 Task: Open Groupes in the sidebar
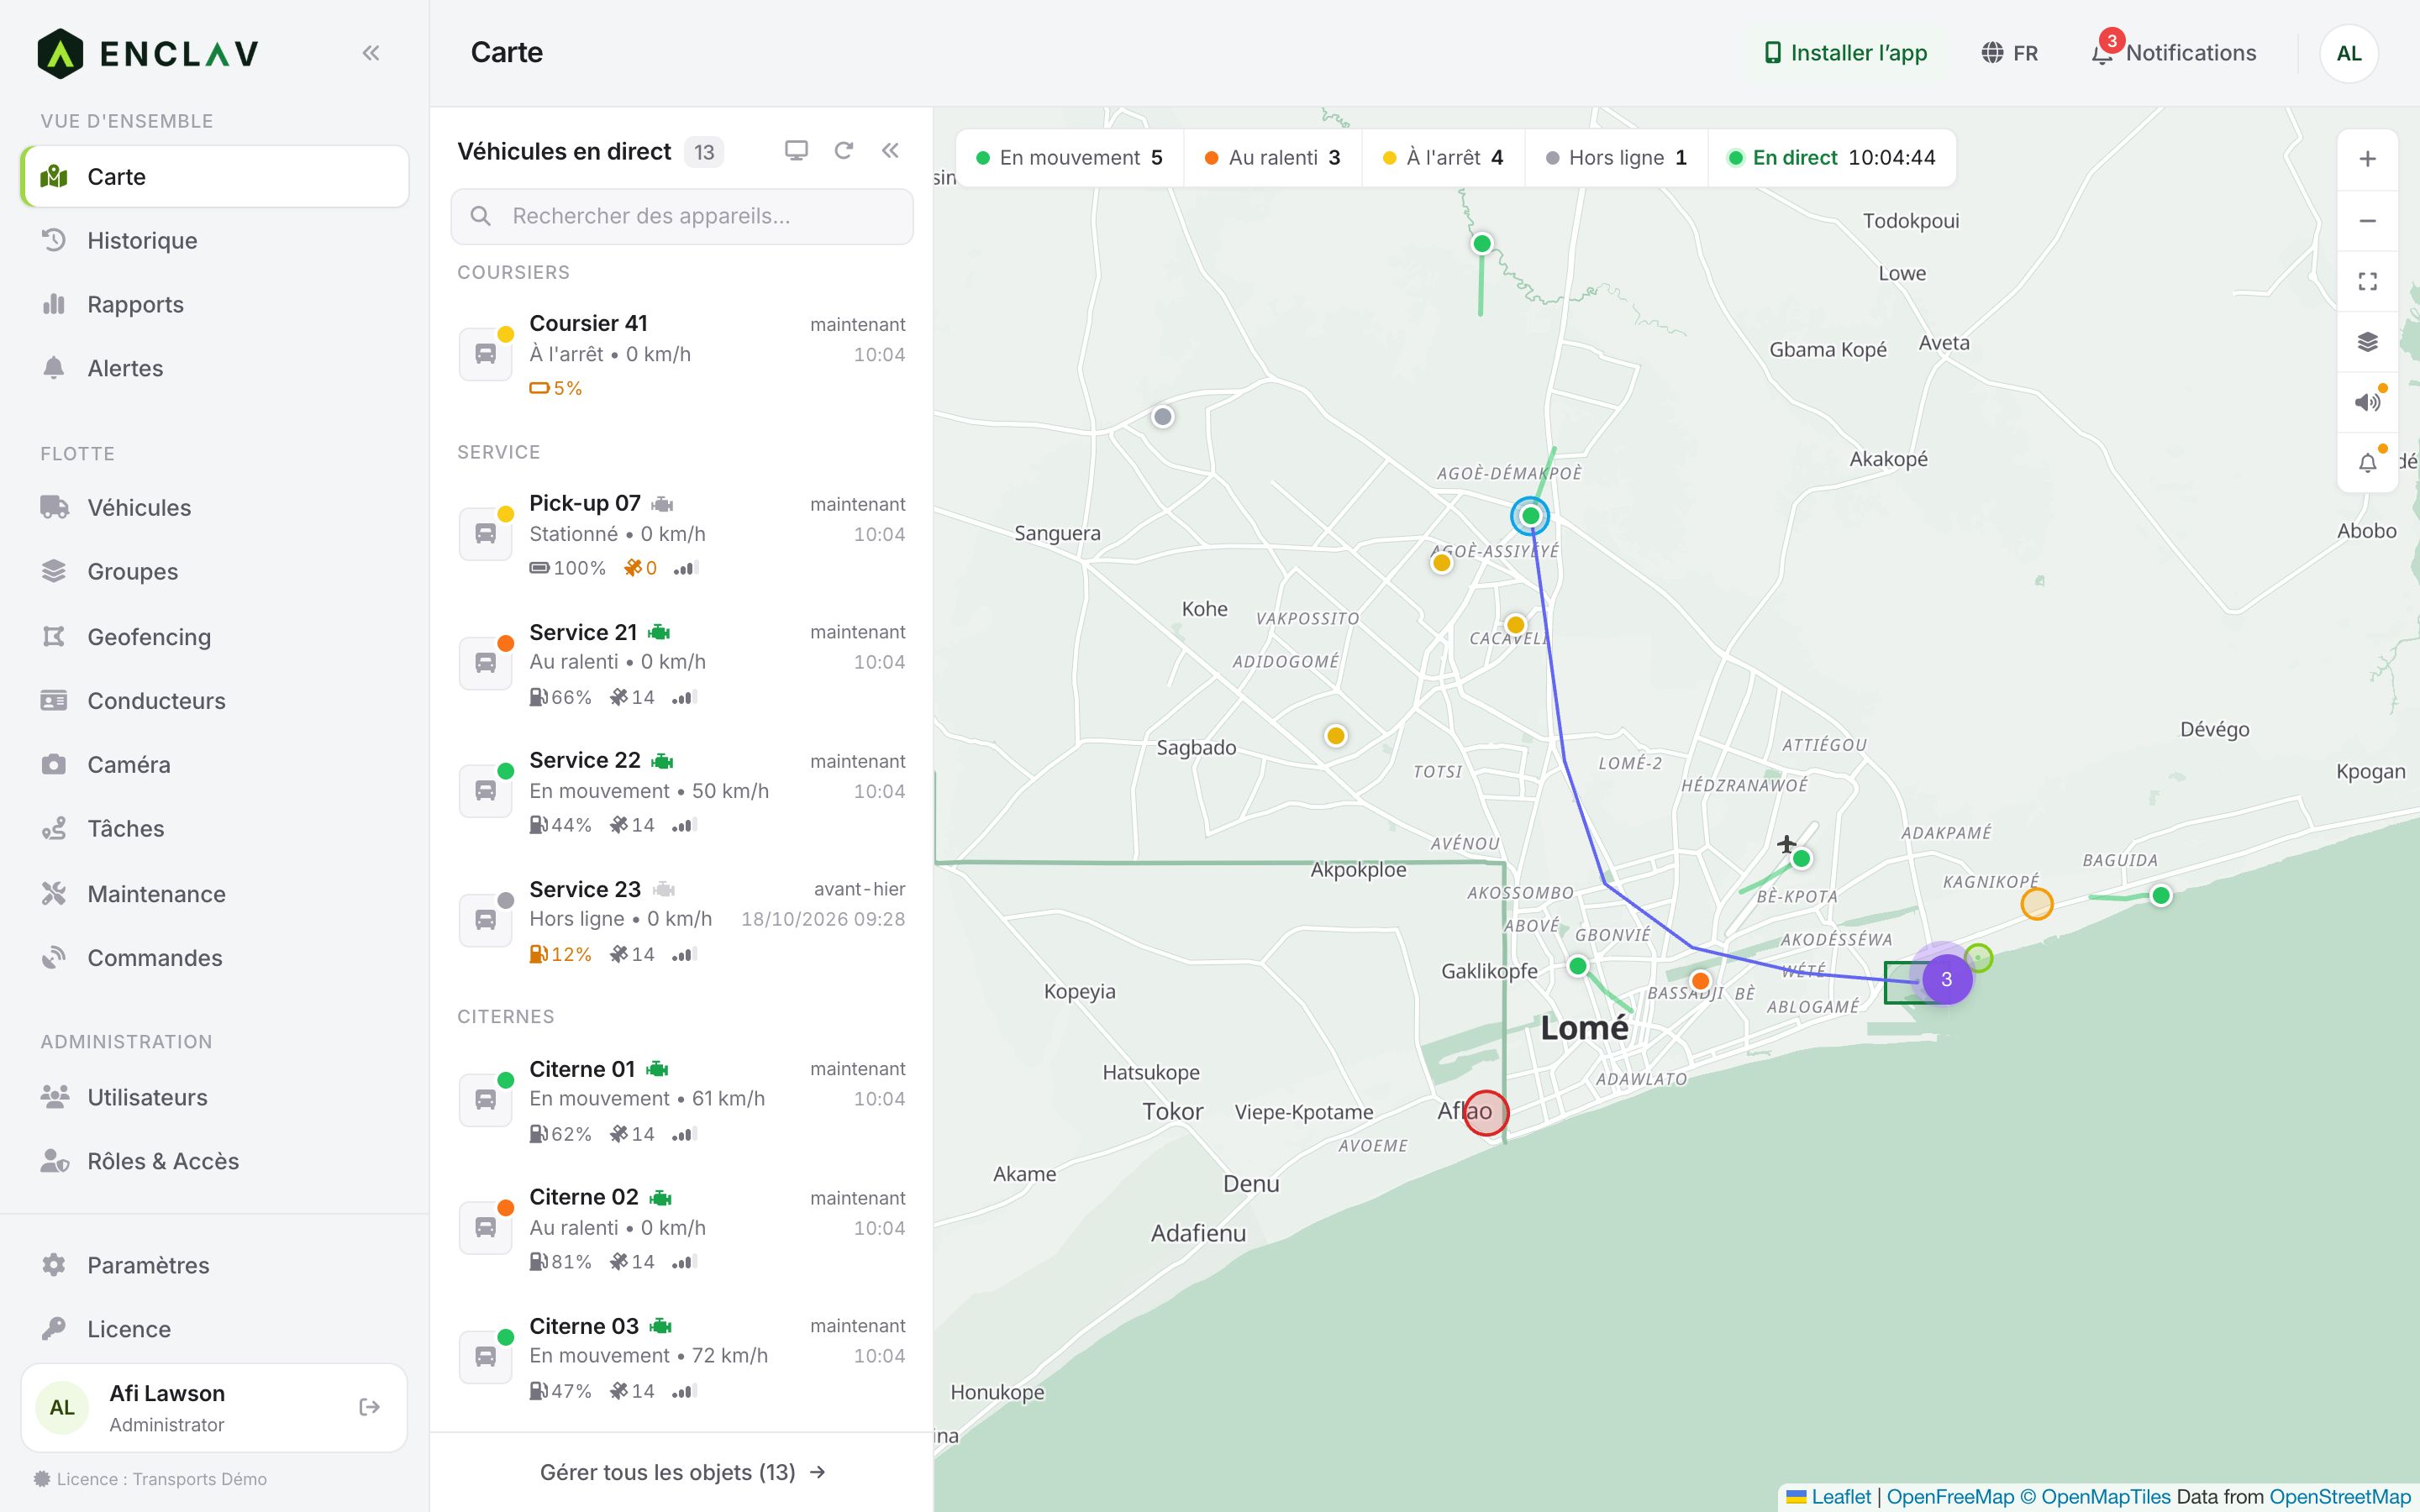click(x=214, y=572)
